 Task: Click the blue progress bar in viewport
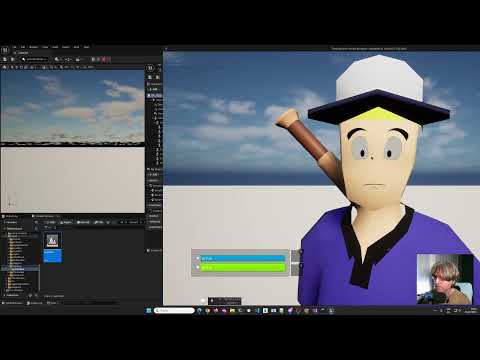pyautogui.click(x=243, y=258)
